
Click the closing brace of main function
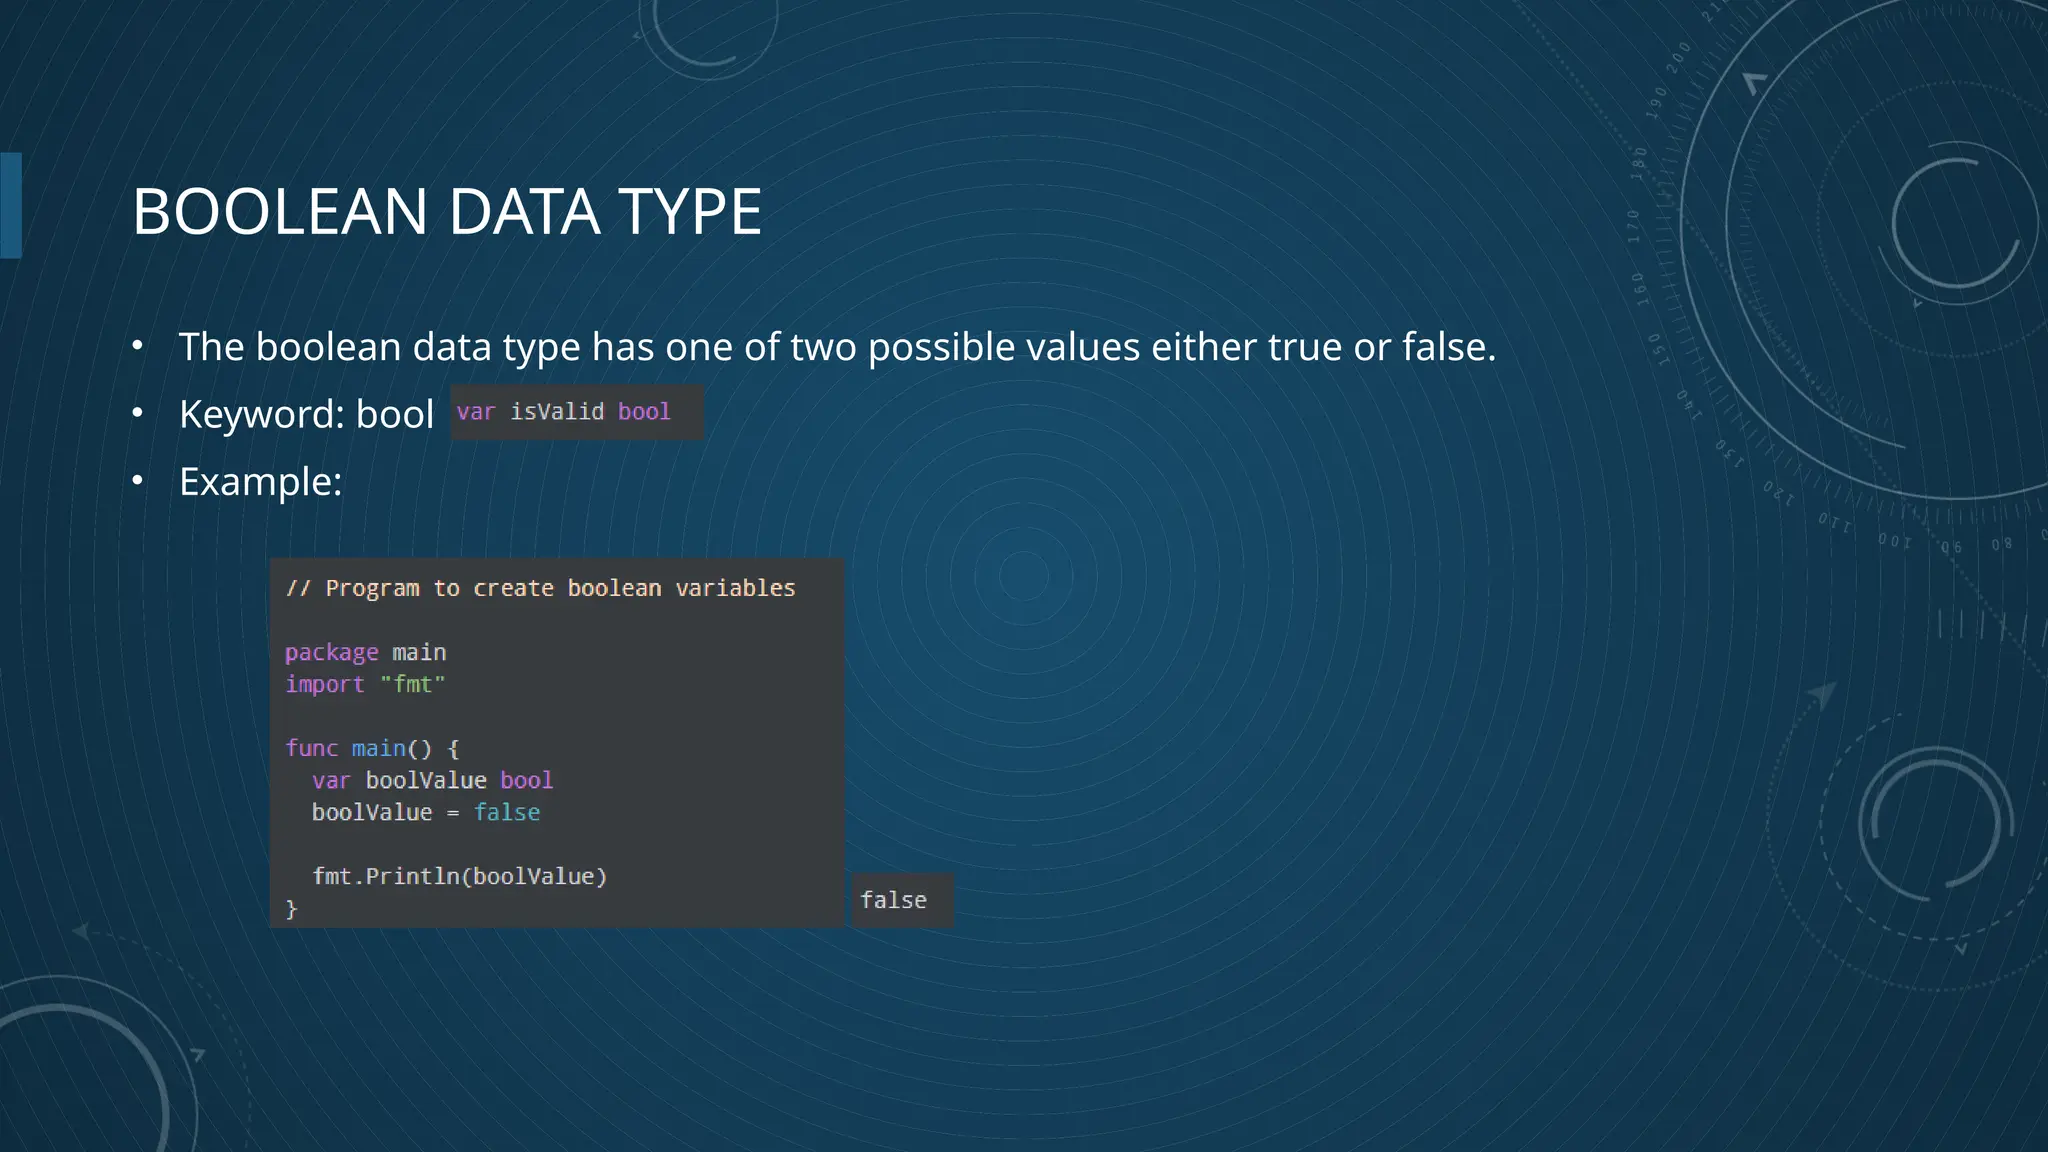(x=291, y=909)
